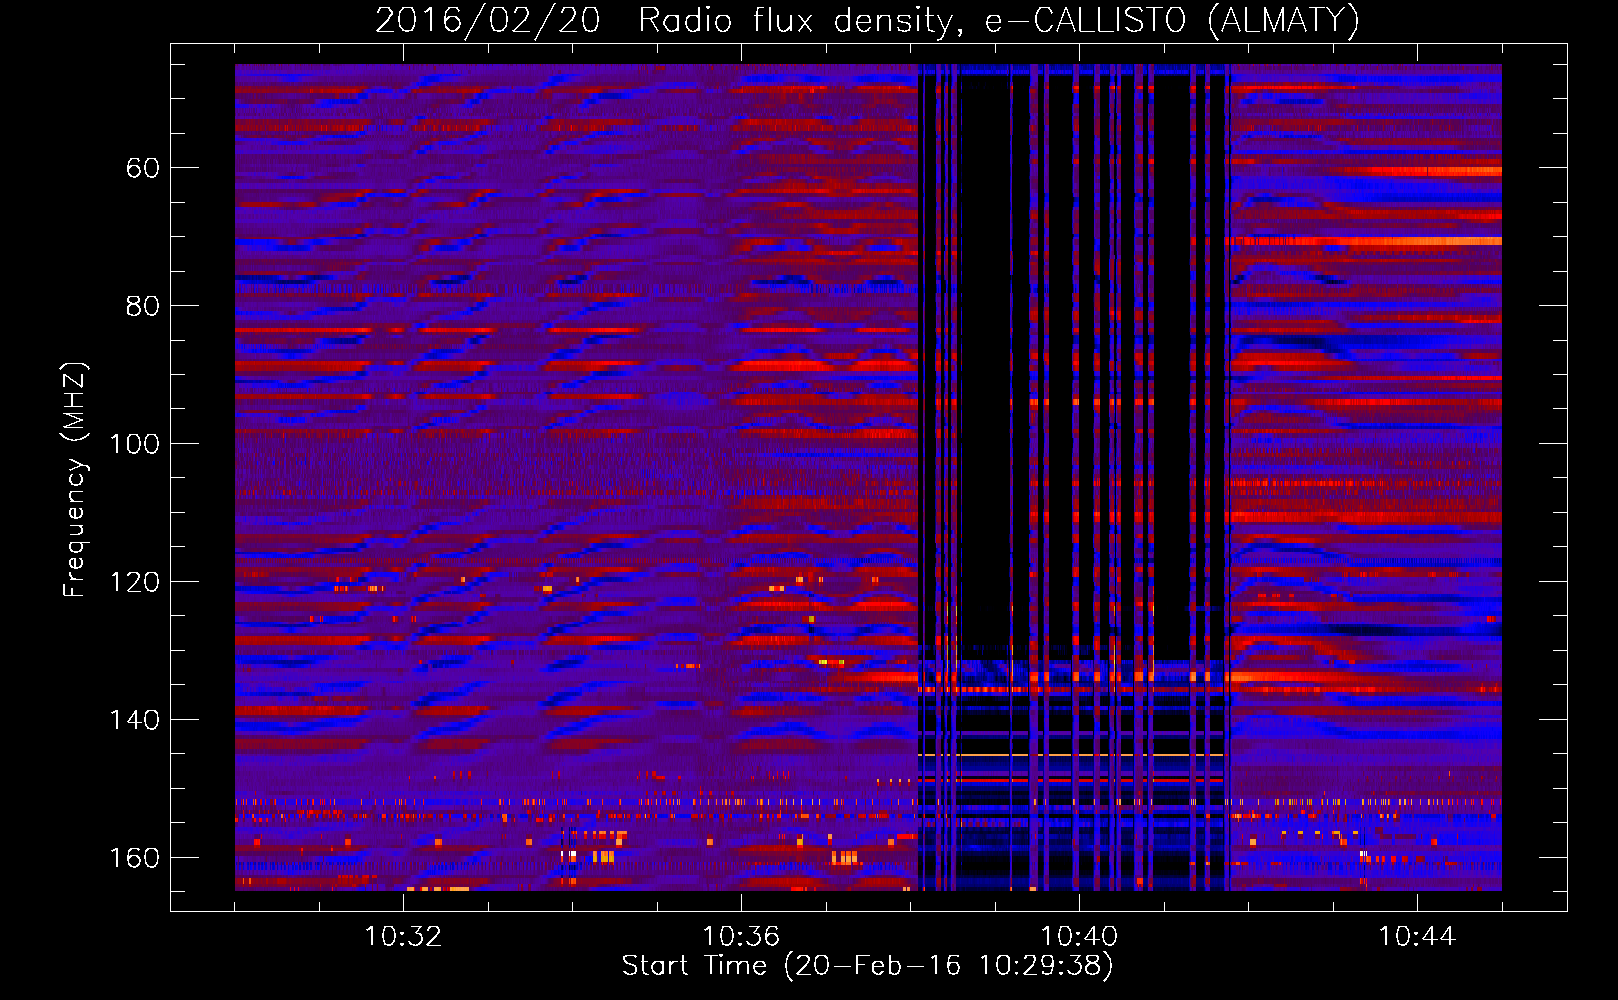Screen dimensions: 1618x1000
Task: Click the 10:40 time tick label
Action: tap(1079, 937)
